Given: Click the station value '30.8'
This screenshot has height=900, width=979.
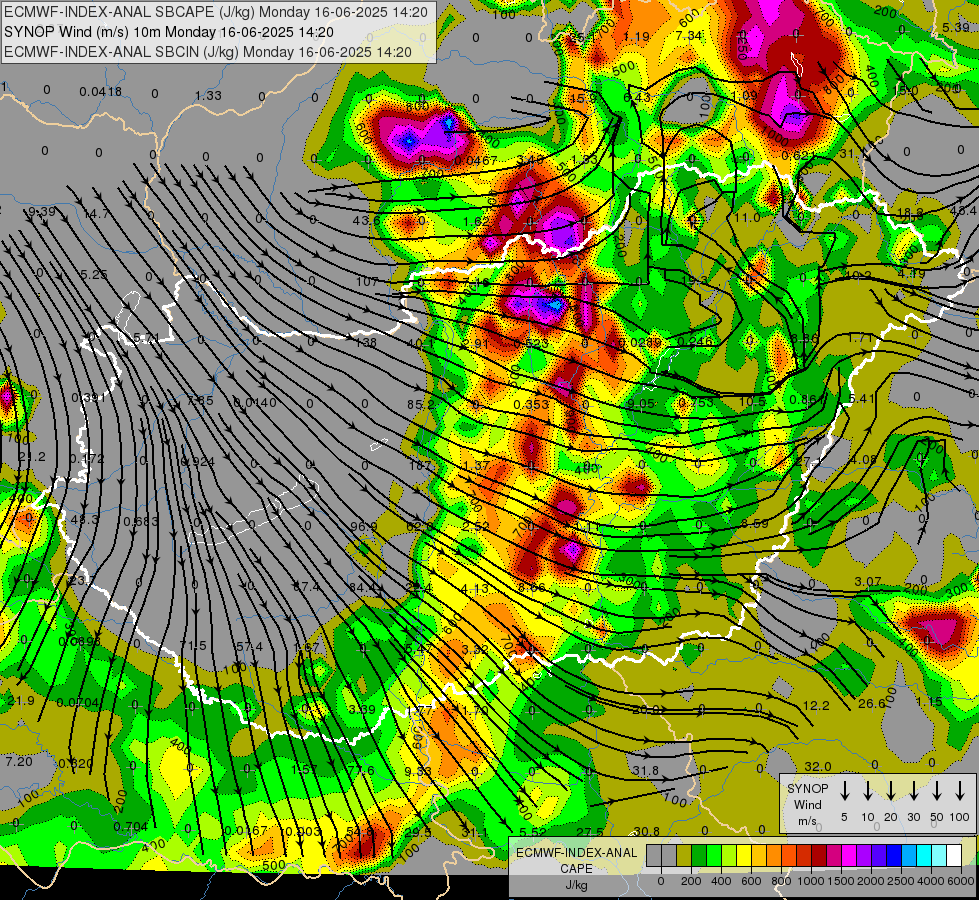Looking at the screenshot, I should [x=646, y=831].
